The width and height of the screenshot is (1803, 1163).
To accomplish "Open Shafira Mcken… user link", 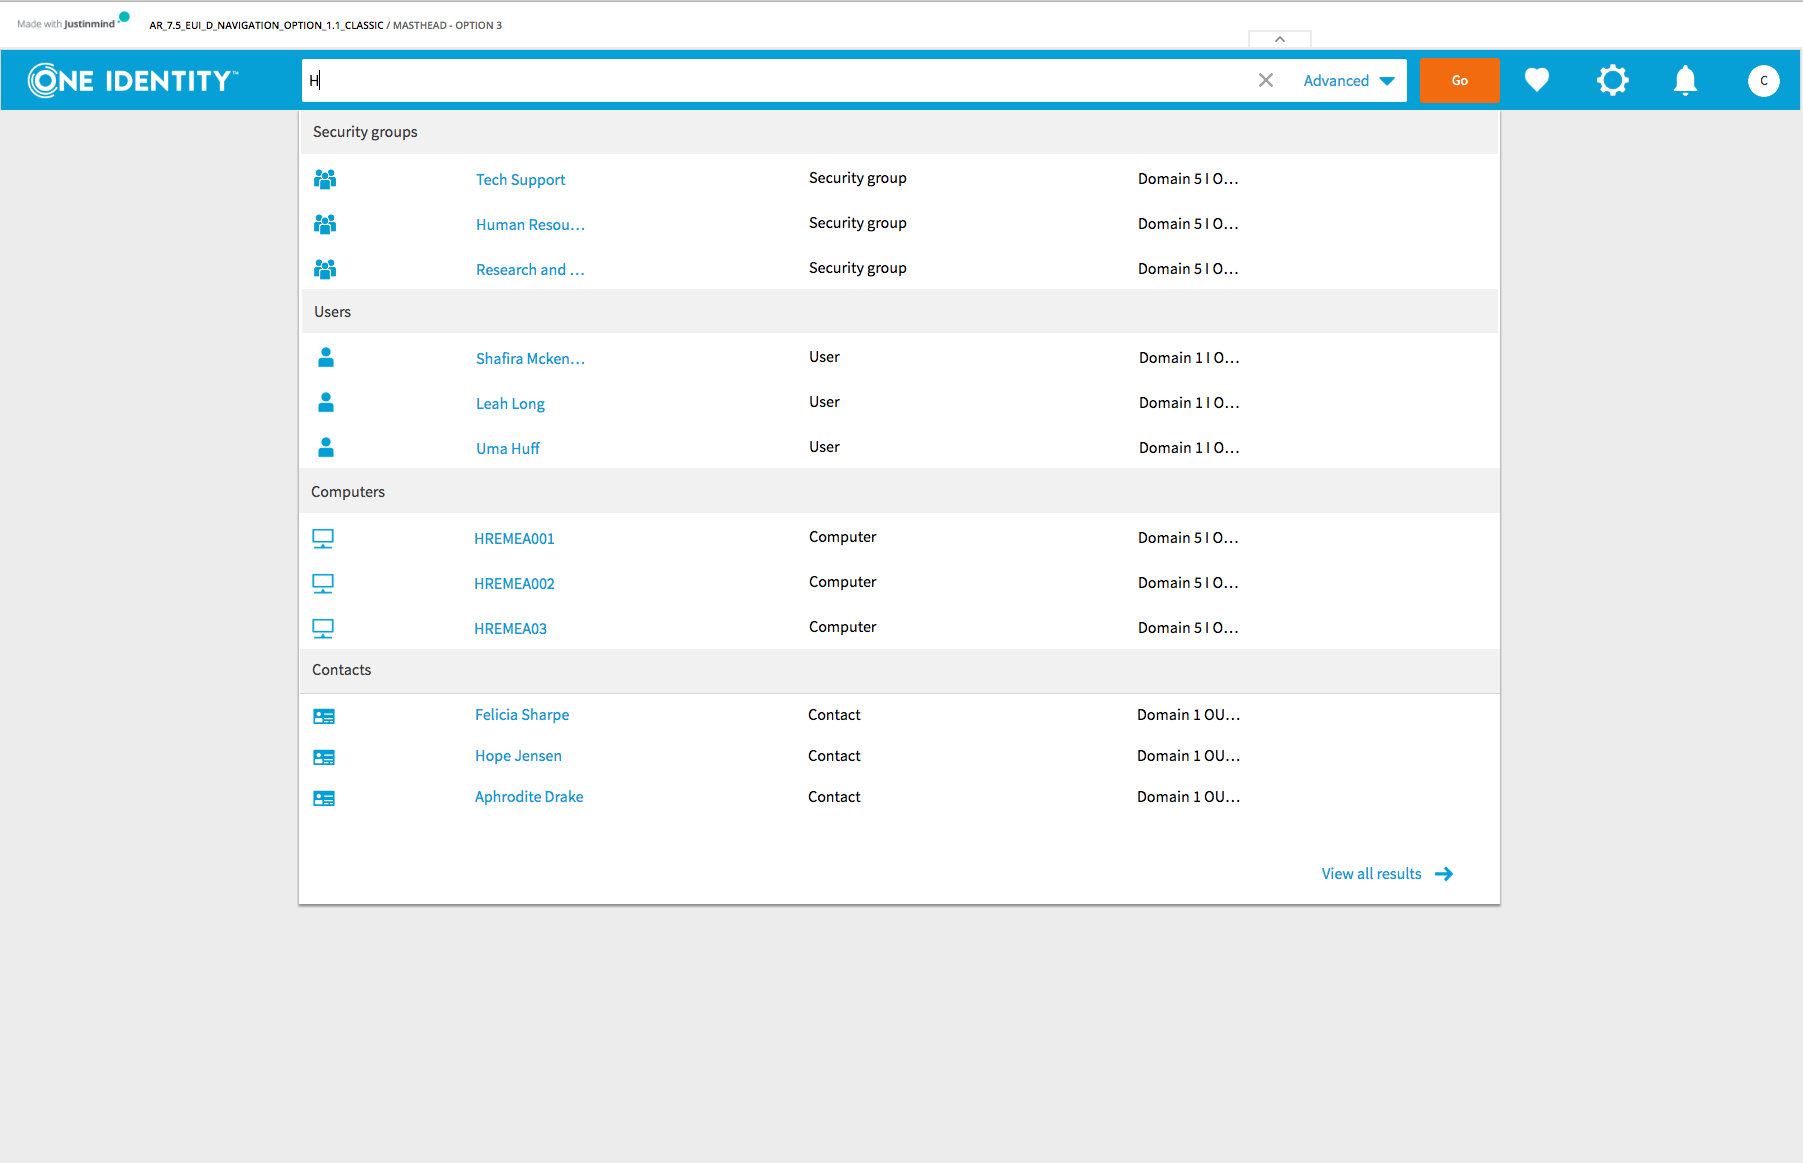I will 530,359.
